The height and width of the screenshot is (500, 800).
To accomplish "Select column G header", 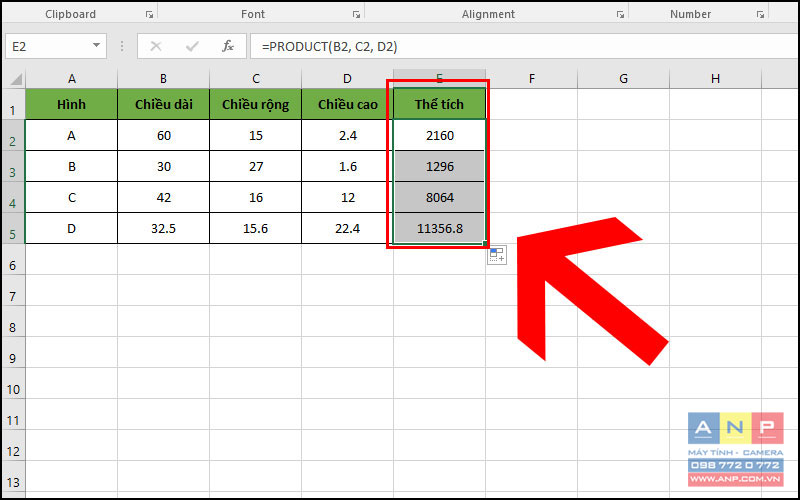I will point(623,79).
